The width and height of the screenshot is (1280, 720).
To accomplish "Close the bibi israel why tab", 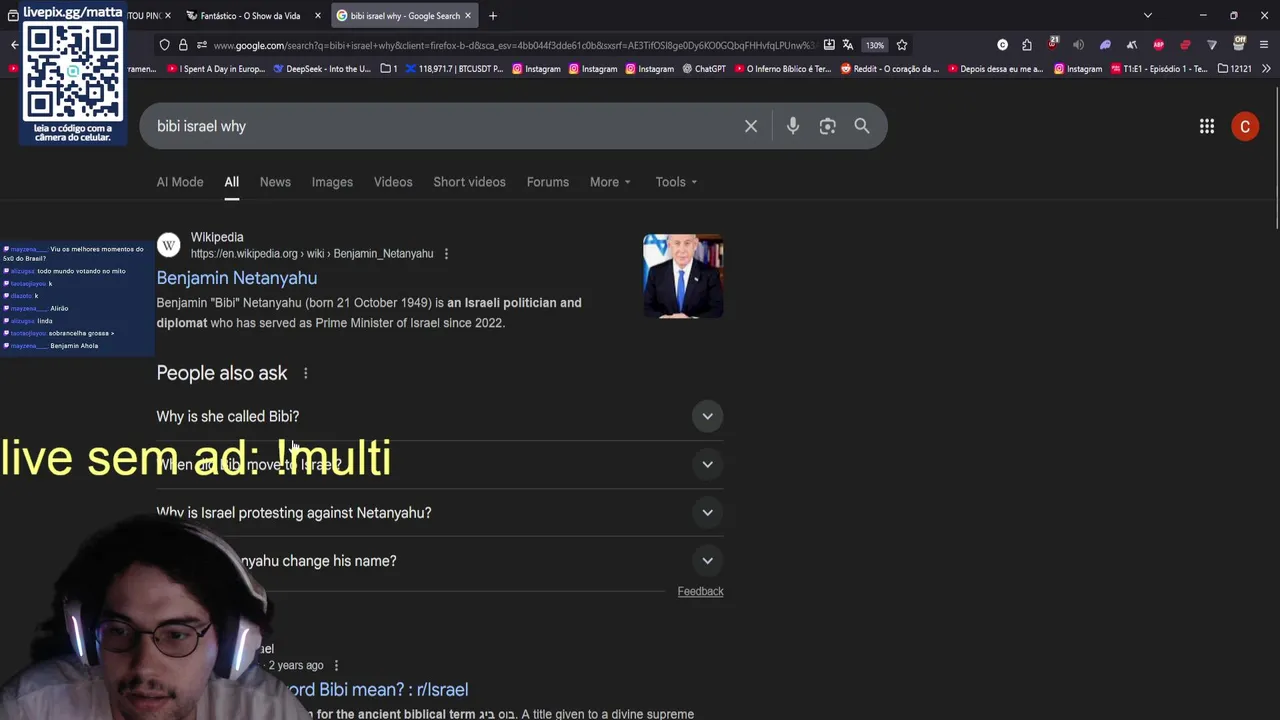I will coord(467,16).
